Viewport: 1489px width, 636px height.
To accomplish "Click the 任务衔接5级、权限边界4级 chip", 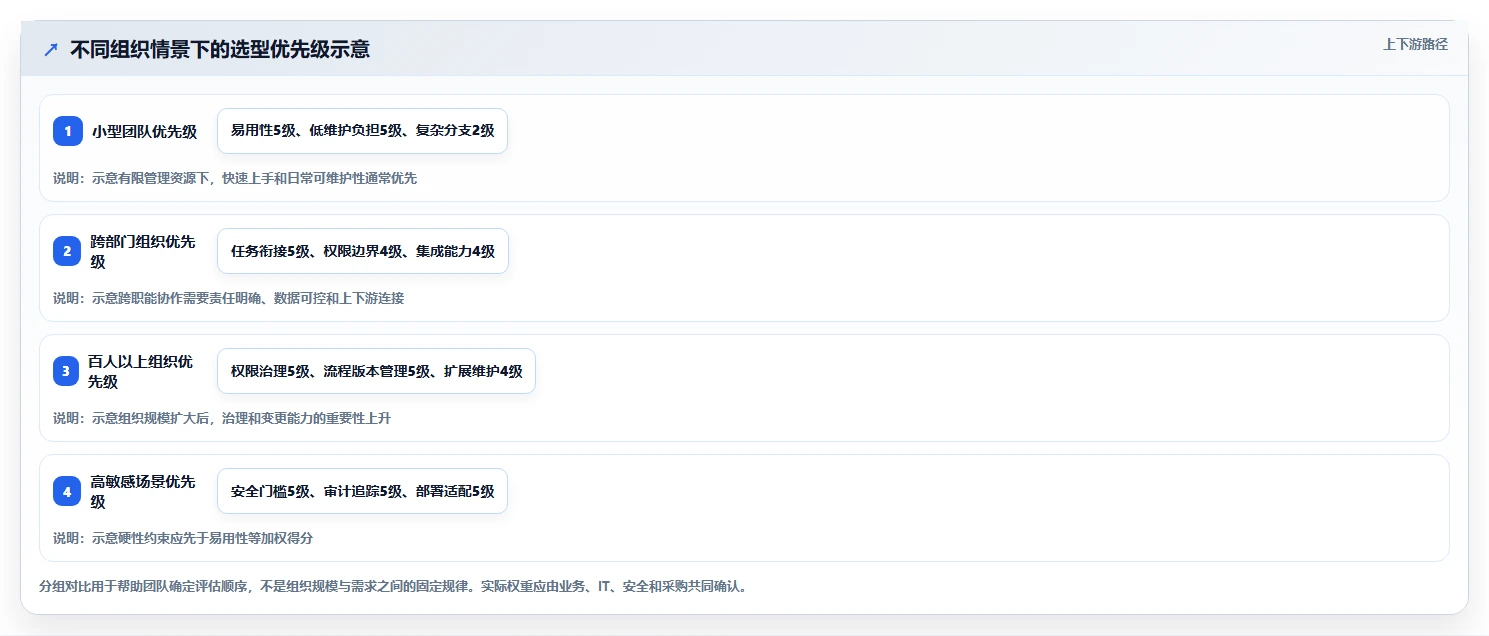I will point(362,251).
